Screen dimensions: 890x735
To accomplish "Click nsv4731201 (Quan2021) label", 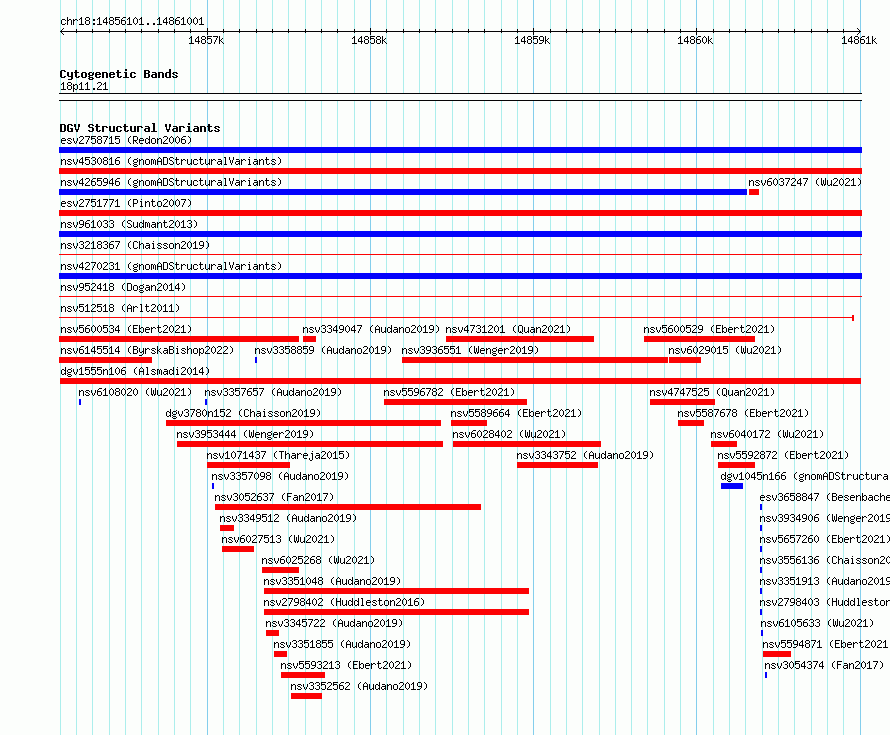I will [508, 329].
